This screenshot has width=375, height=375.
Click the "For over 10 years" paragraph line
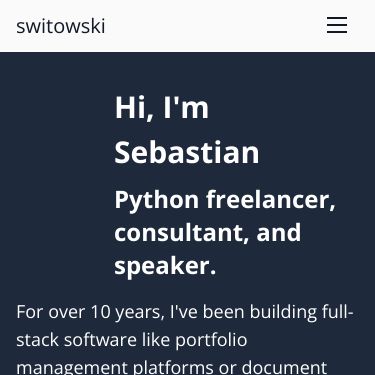(x=185, y=312)
